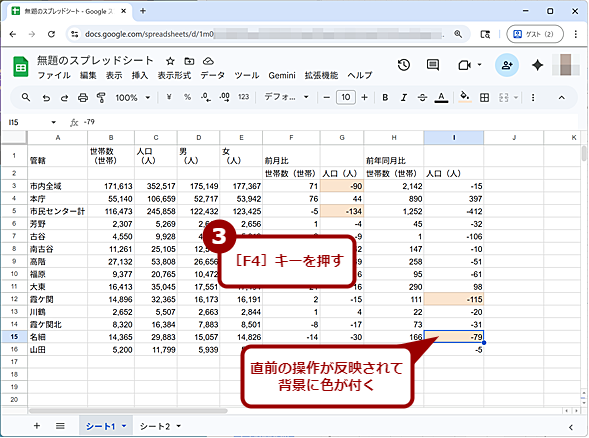Toggle strikethrough formatting
Image resolution: width=589 pixels, height=438 pixels.
click(422, 98)
